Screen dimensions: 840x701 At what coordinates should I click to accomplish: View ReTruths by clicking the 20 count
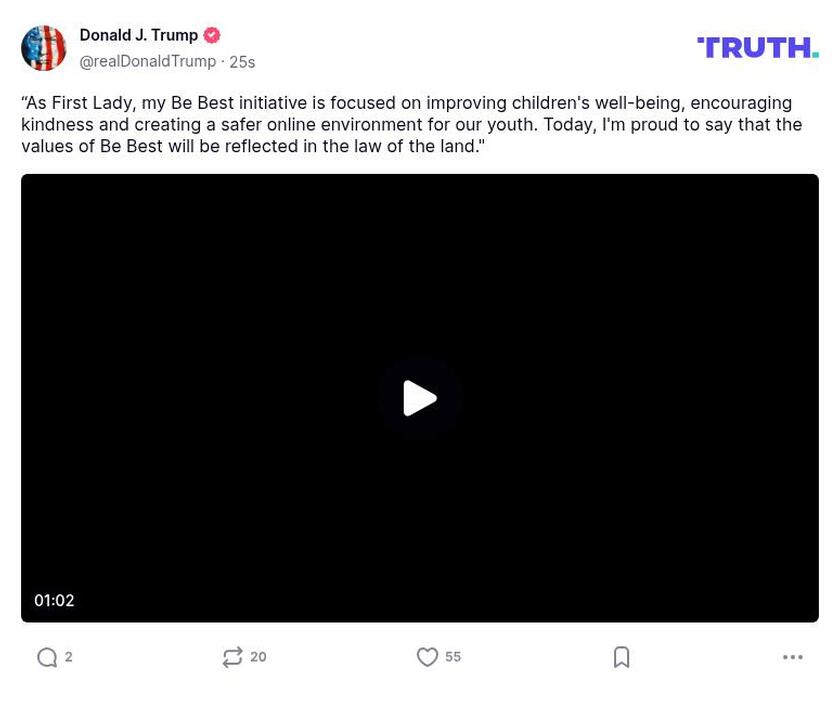[258, 657]
